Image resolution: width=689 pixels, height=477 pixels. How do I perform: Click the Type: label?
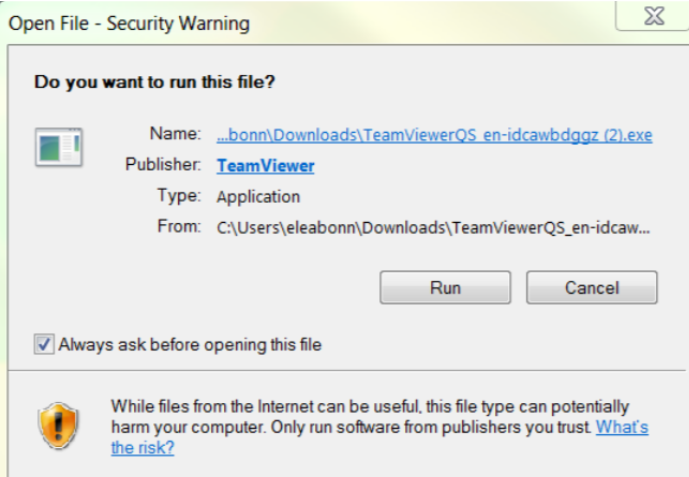tap(179, 195)
